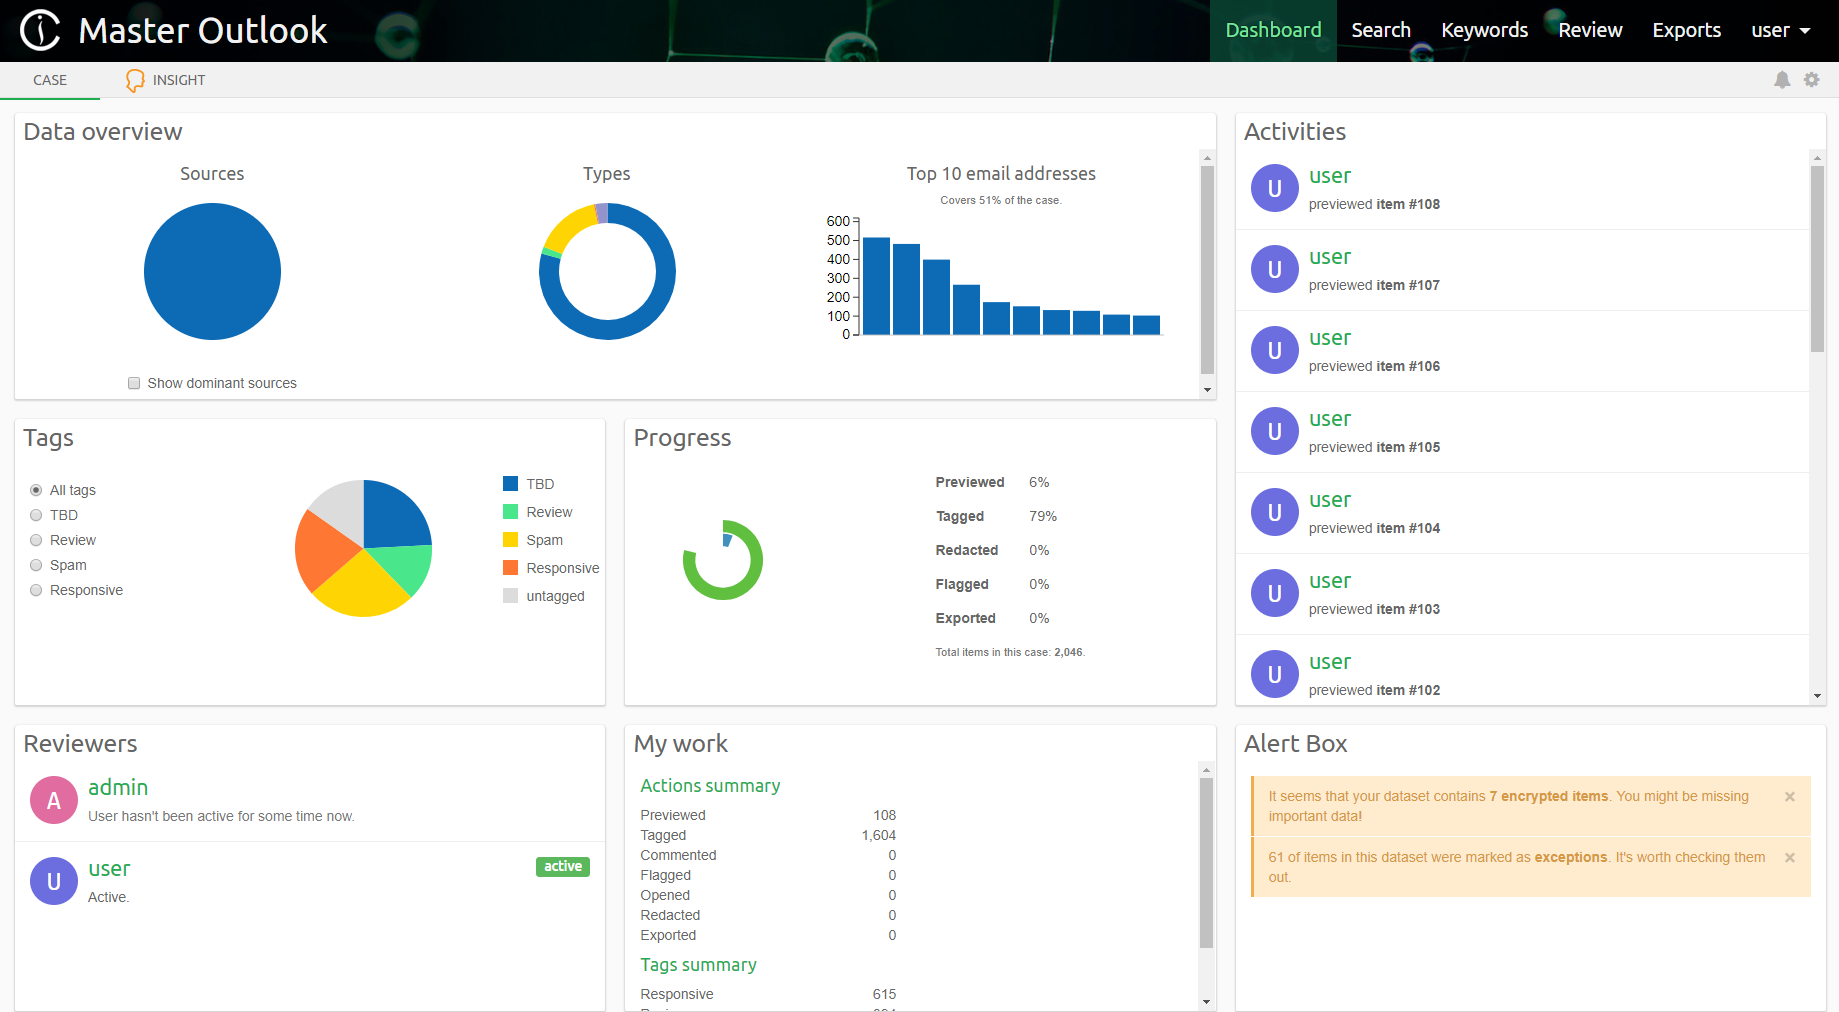1839x1012 pixels.
Task: Click the notification bell icon
Action: point(1782,80)
